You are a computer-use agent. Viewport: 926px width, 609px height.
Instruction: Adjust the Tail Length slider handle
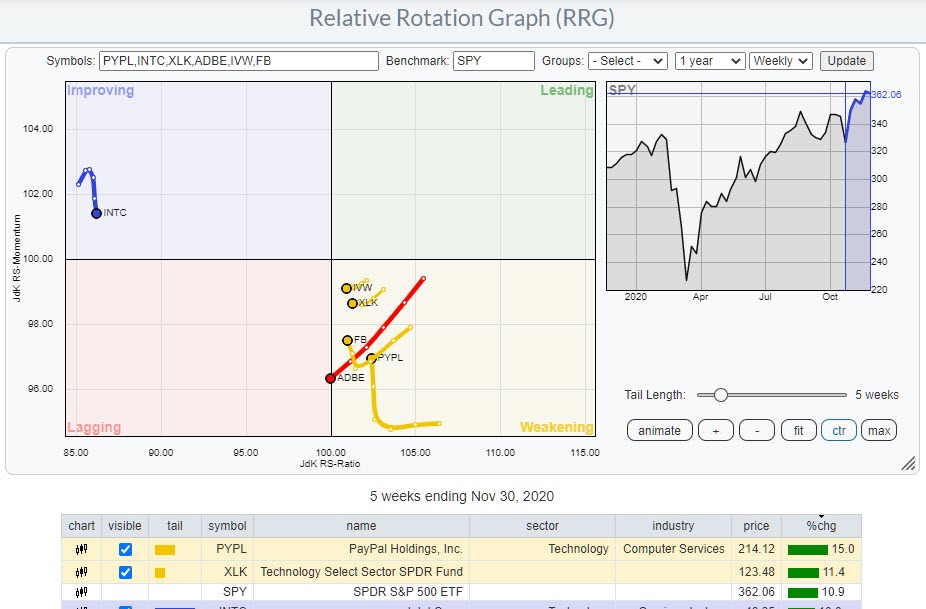(x=720, y=395)
